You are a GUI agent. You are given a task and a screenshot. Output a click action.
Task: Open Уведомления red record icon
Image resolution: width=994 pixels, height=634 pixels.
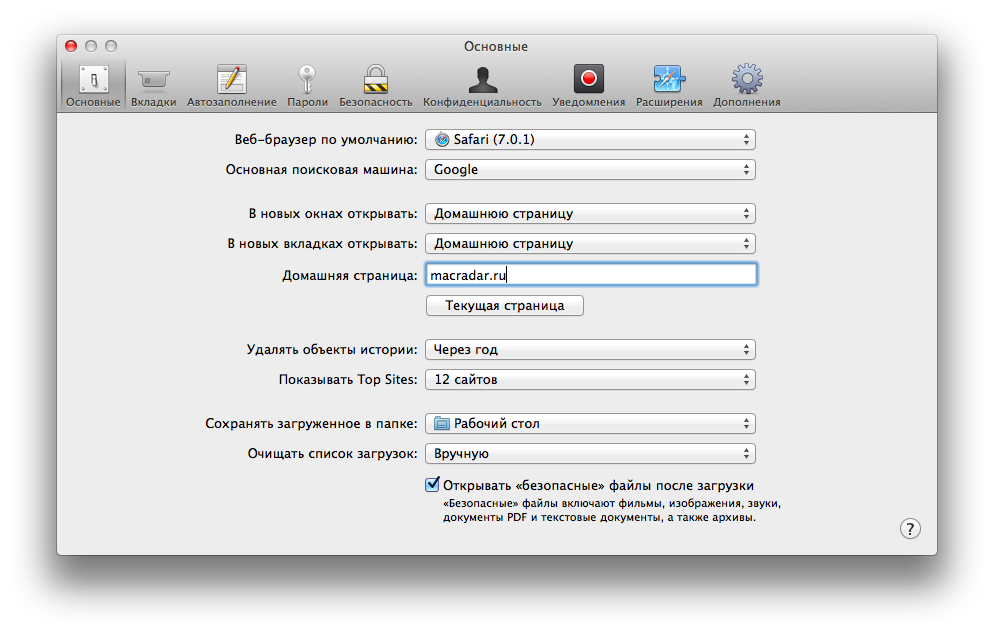pyautogui.click(x=588, y=80)
